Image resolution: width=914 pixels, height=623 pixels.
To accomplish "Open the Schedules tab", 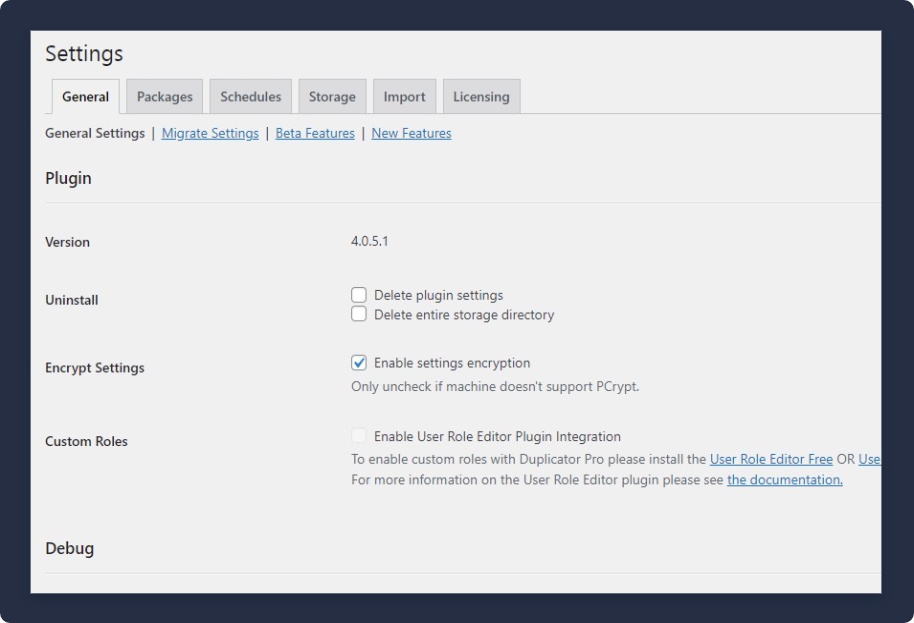I will tap(251, 97).
